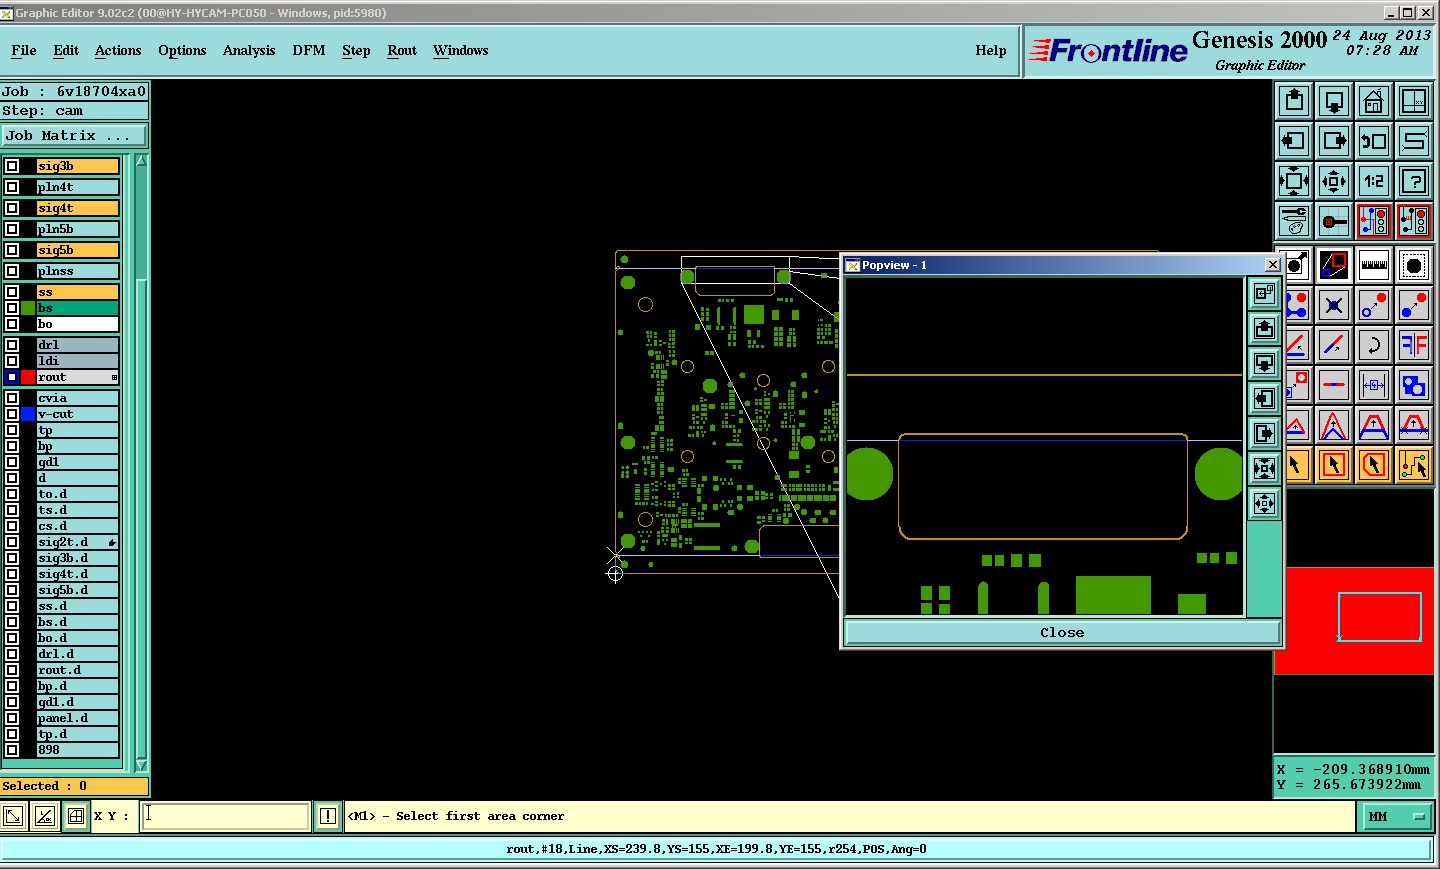Viewport: 1440px width, 869px height.
Task: Toggle visibility of v-cut layer
Action: point(12,414)
